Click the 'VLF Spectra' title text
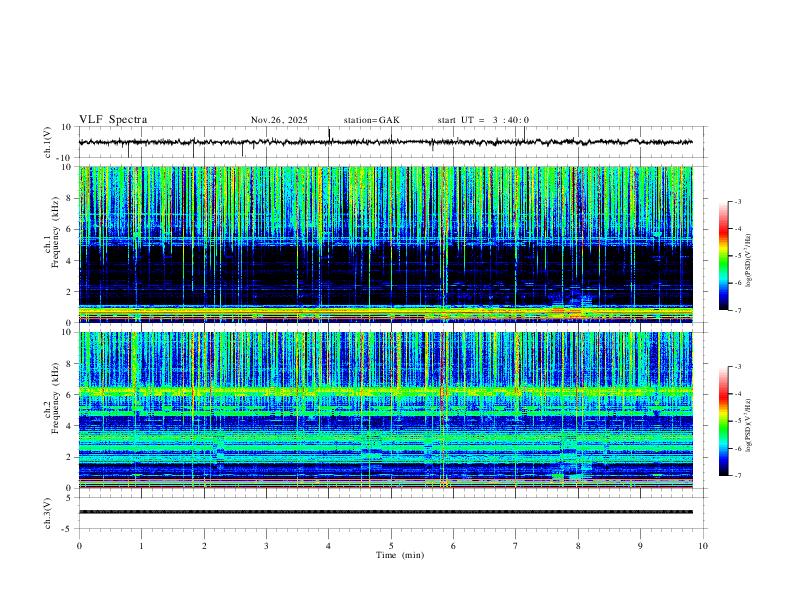The height and width of the screenshot is (612, 792). (113, 120)
